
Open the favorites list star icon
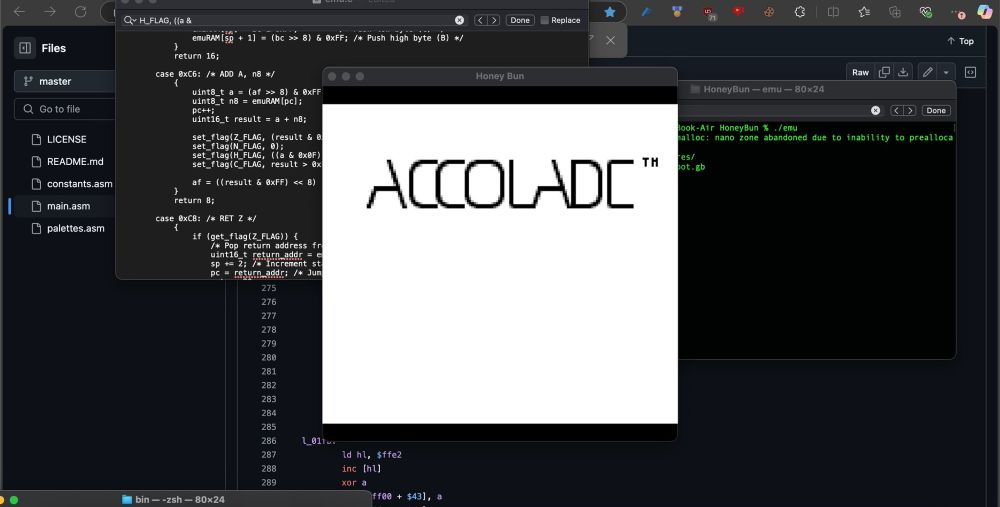click(864, 11)
